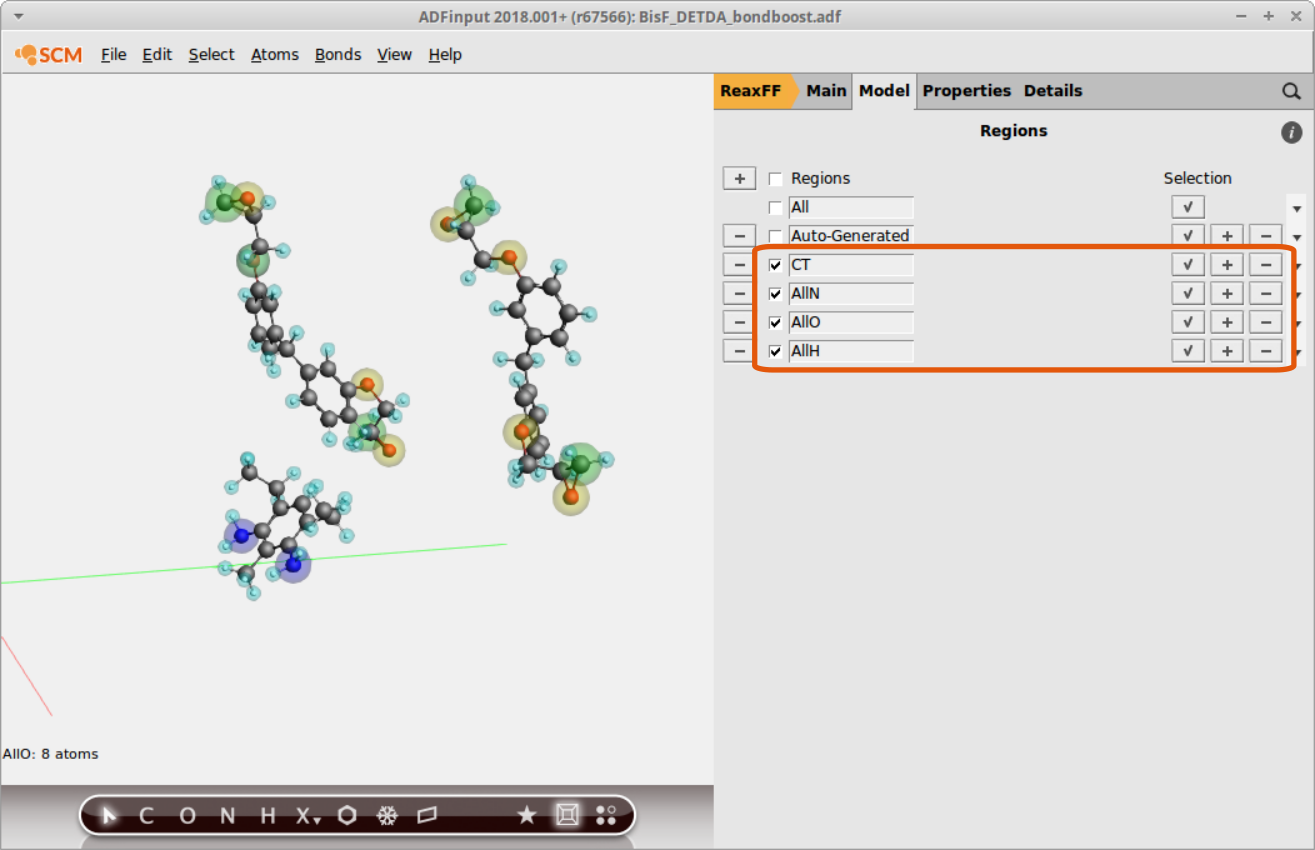Select atoms of Auto-Generated region checkmark
Viewport: 1315px width, 850px height.
tap(1188, 236)
